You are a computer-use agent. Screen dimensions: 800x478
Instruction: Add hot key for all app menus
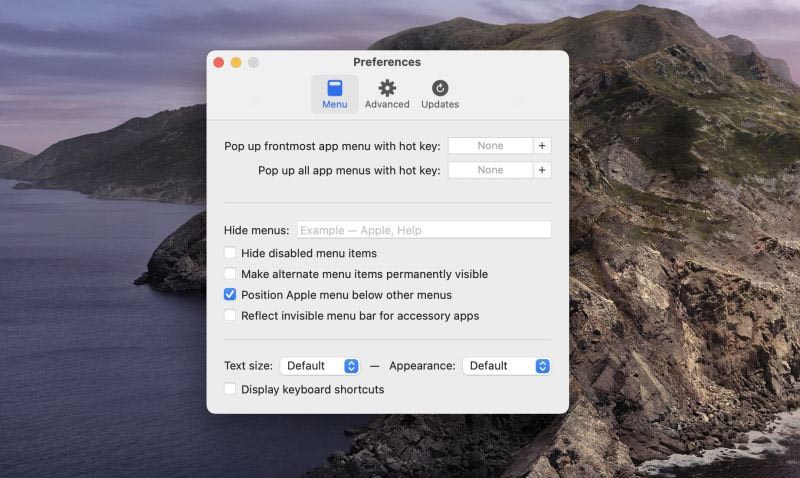(542, 170)
